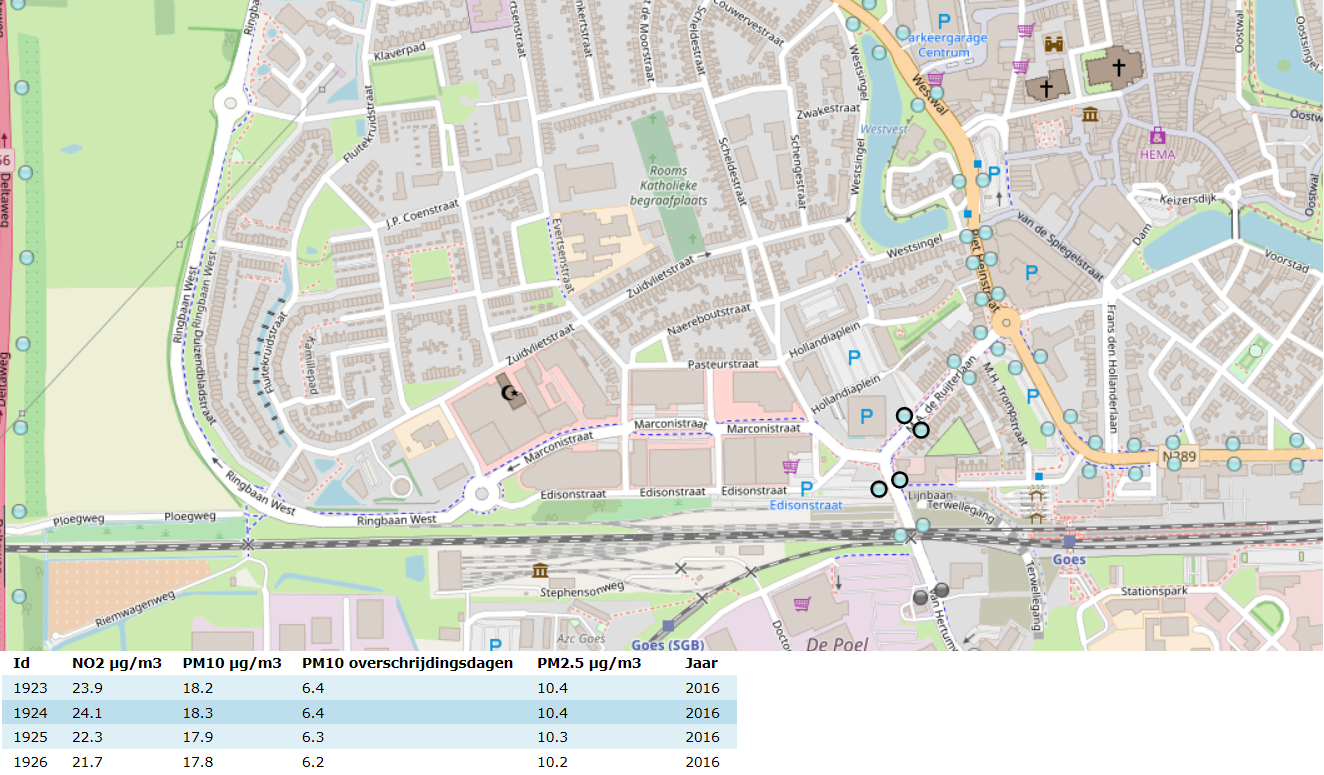1324x775 pixels.
Task: Select the highlighted marker left of Lijnbaan by Edisonstraat P
Action: click(x=879, y=489)
